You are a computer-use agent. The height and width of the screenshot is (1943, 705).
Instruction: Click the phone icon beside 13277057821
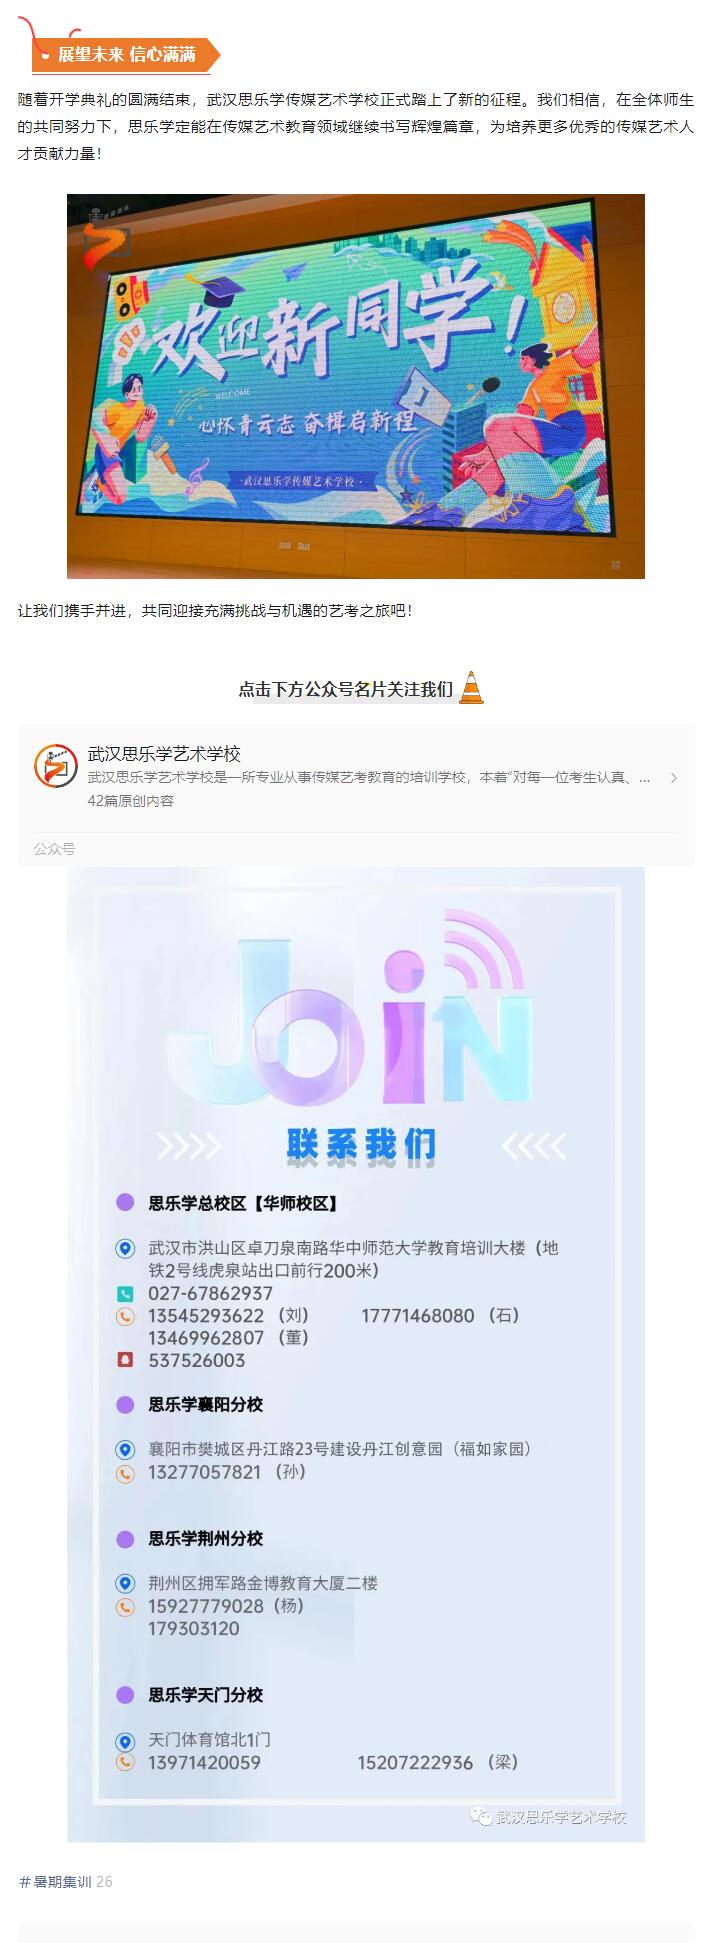click(x=125, y=1472)
